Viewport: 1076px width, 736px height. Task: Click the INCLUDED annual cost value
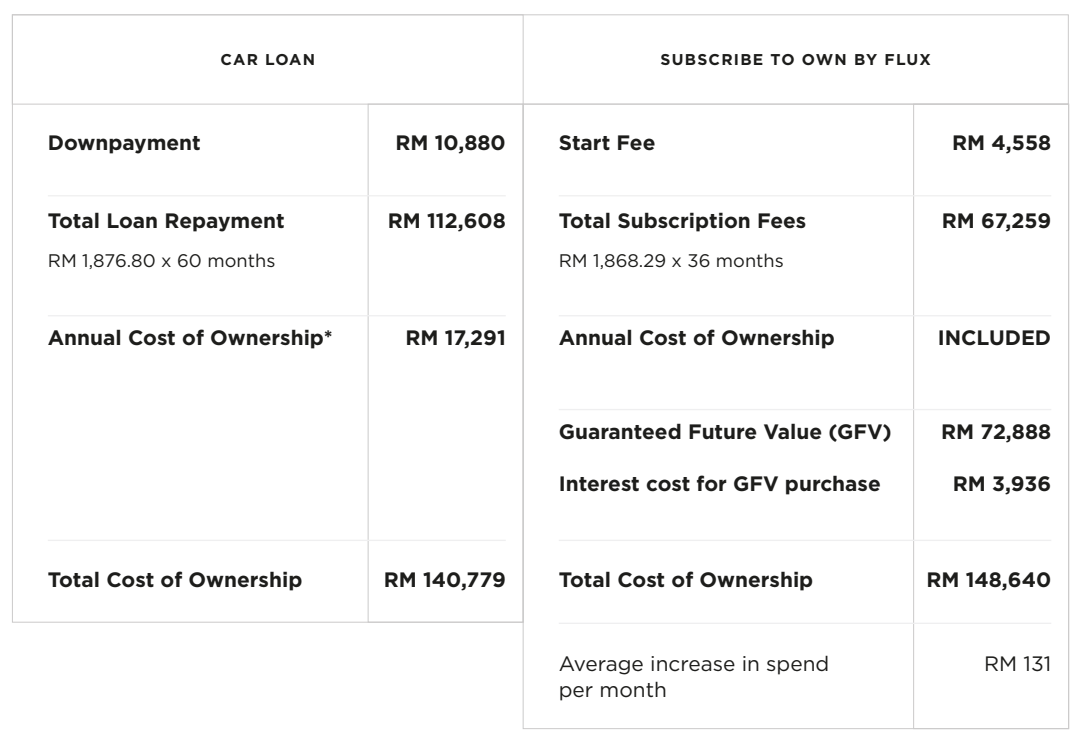(x=993, y=338)
